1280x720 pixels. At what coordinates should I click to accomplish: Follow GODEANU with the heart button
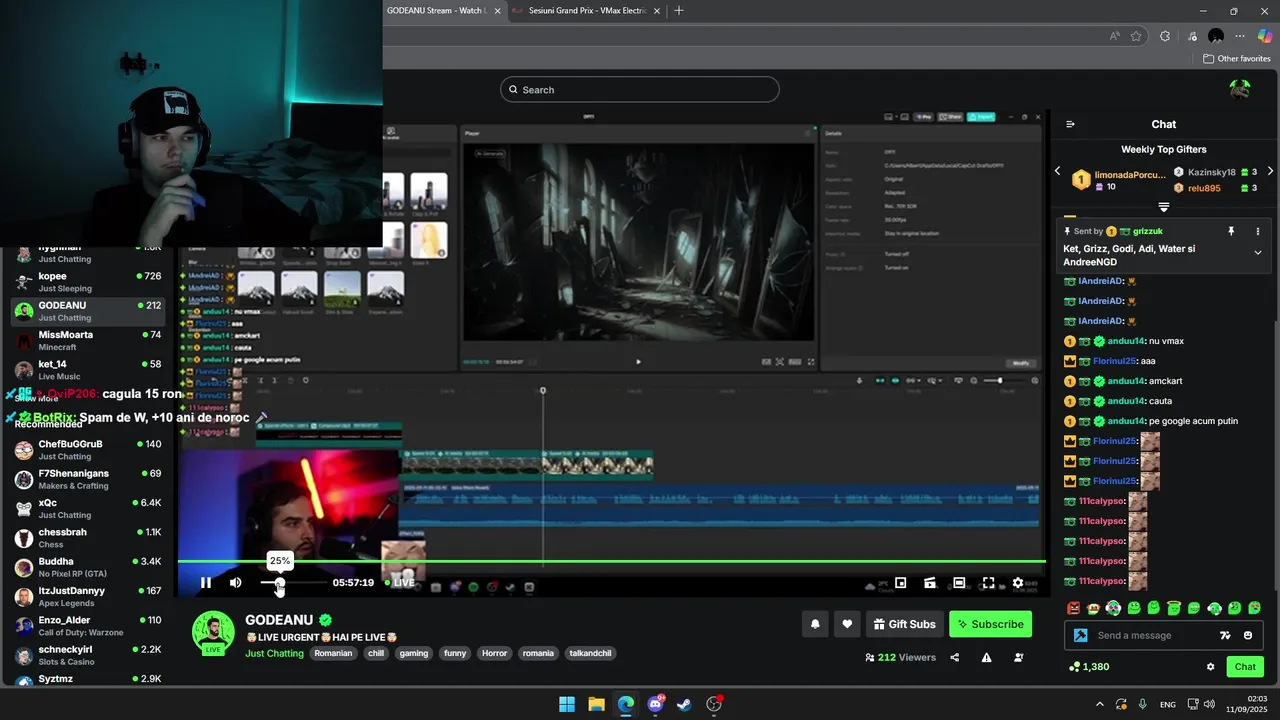point(847,624)
